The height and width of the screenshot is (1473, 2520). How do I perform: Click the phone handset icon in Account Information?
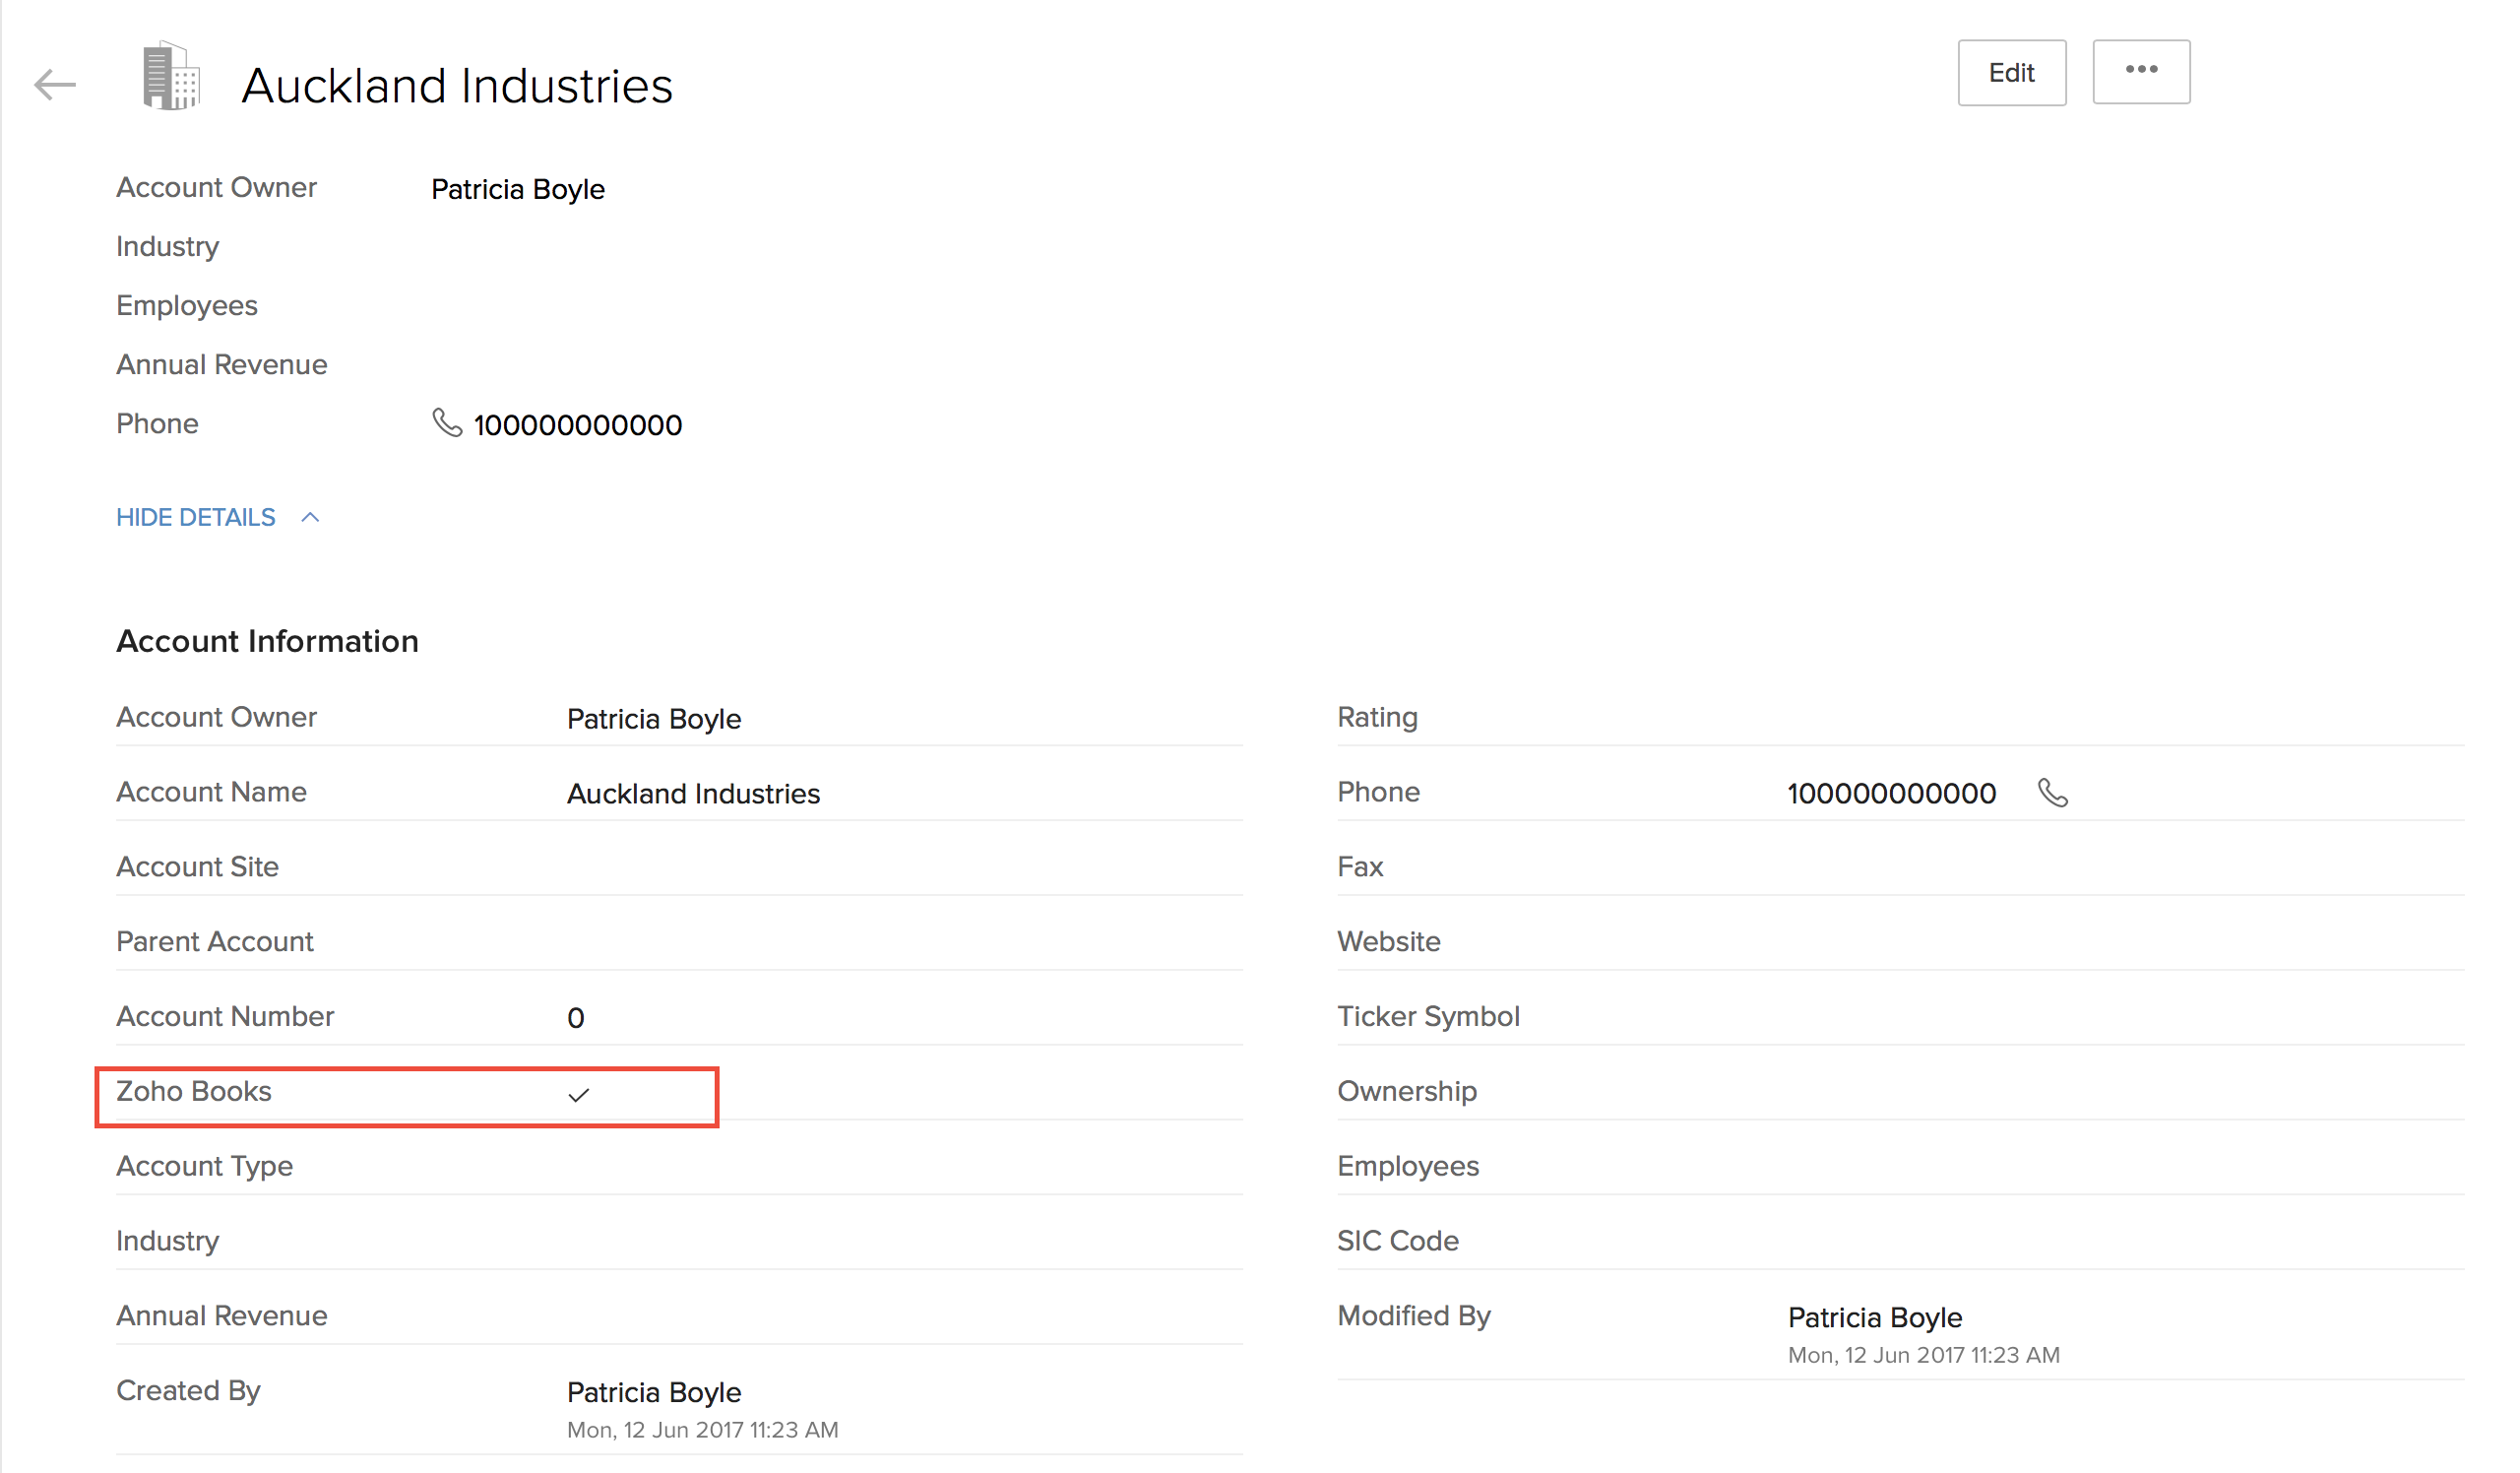tap(2054, 792)
